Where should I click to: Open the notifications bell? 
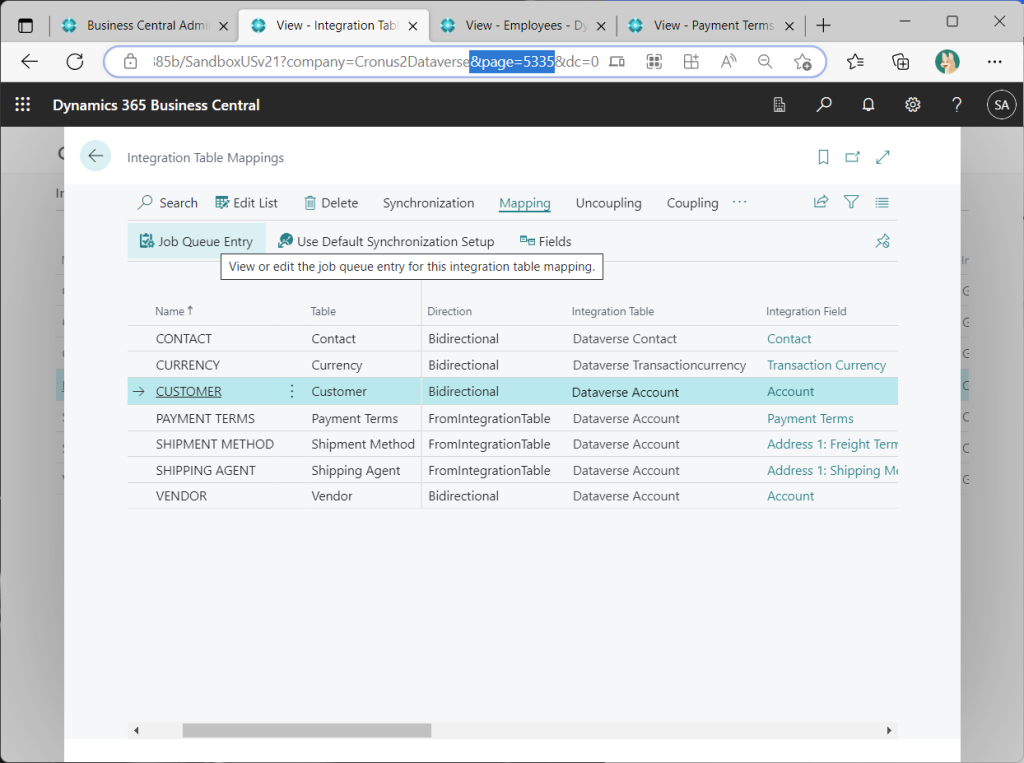pyautogui.click(x=868, y=105)
